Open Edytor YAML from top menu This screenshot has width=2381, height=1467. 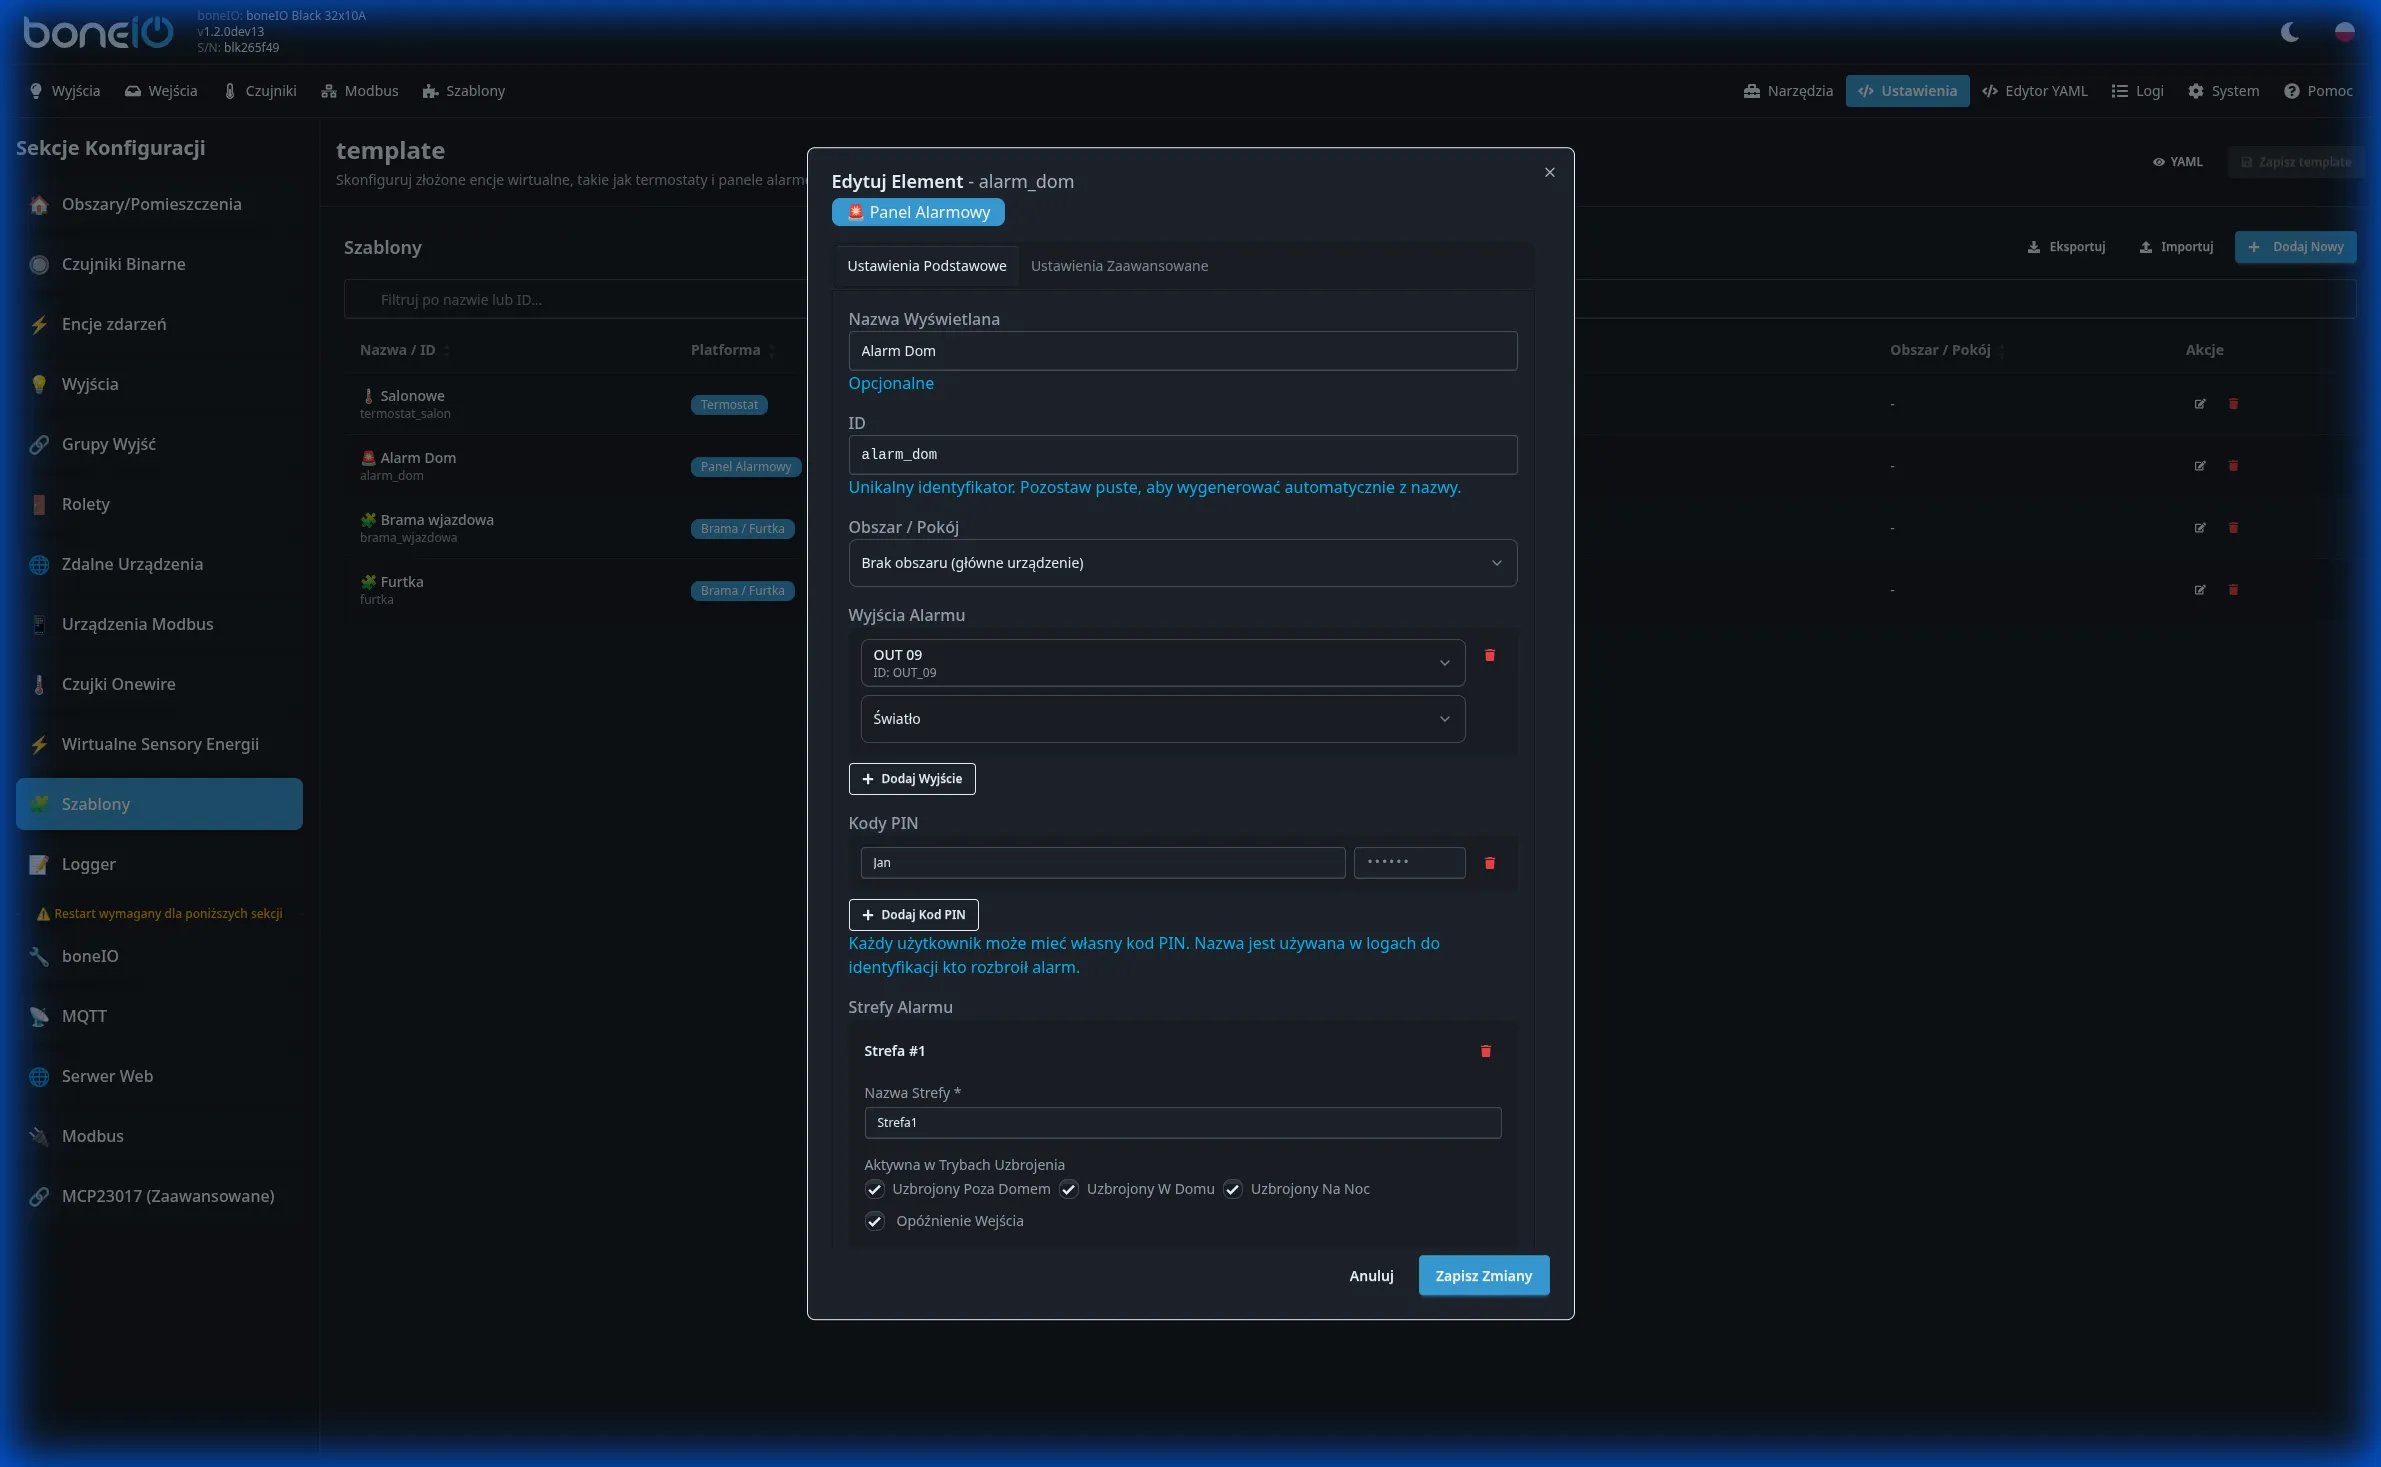click(2035, 91)
